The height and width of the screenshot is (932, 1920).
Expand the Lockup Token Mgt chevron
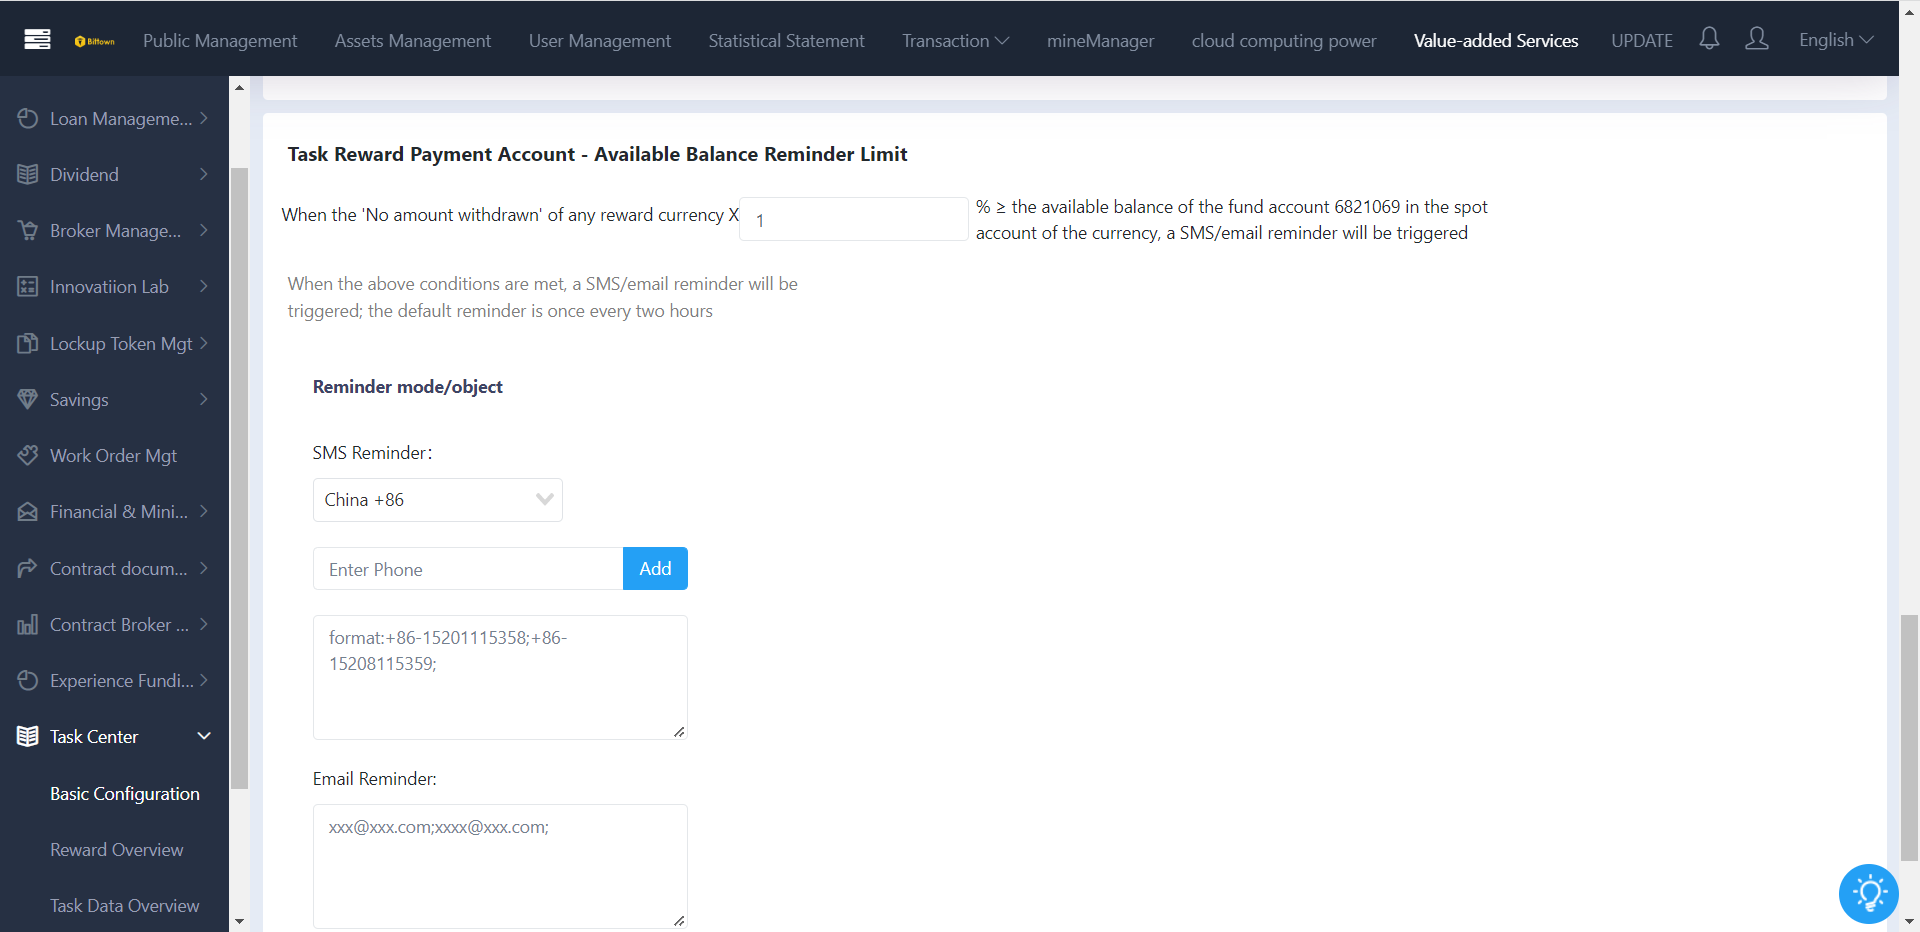click(x=204, y=343)
